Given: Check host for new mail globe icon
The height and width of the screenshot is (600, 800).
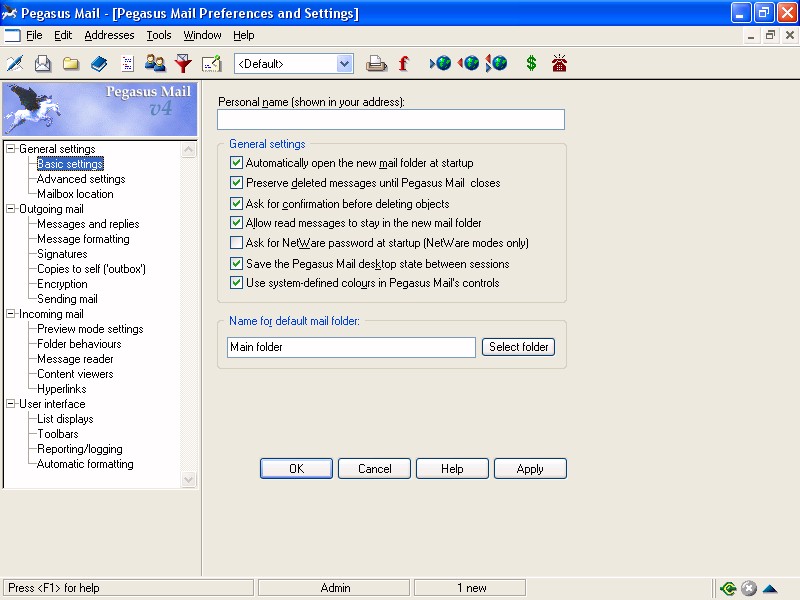Looking at the screenshot, I should 441,63.
